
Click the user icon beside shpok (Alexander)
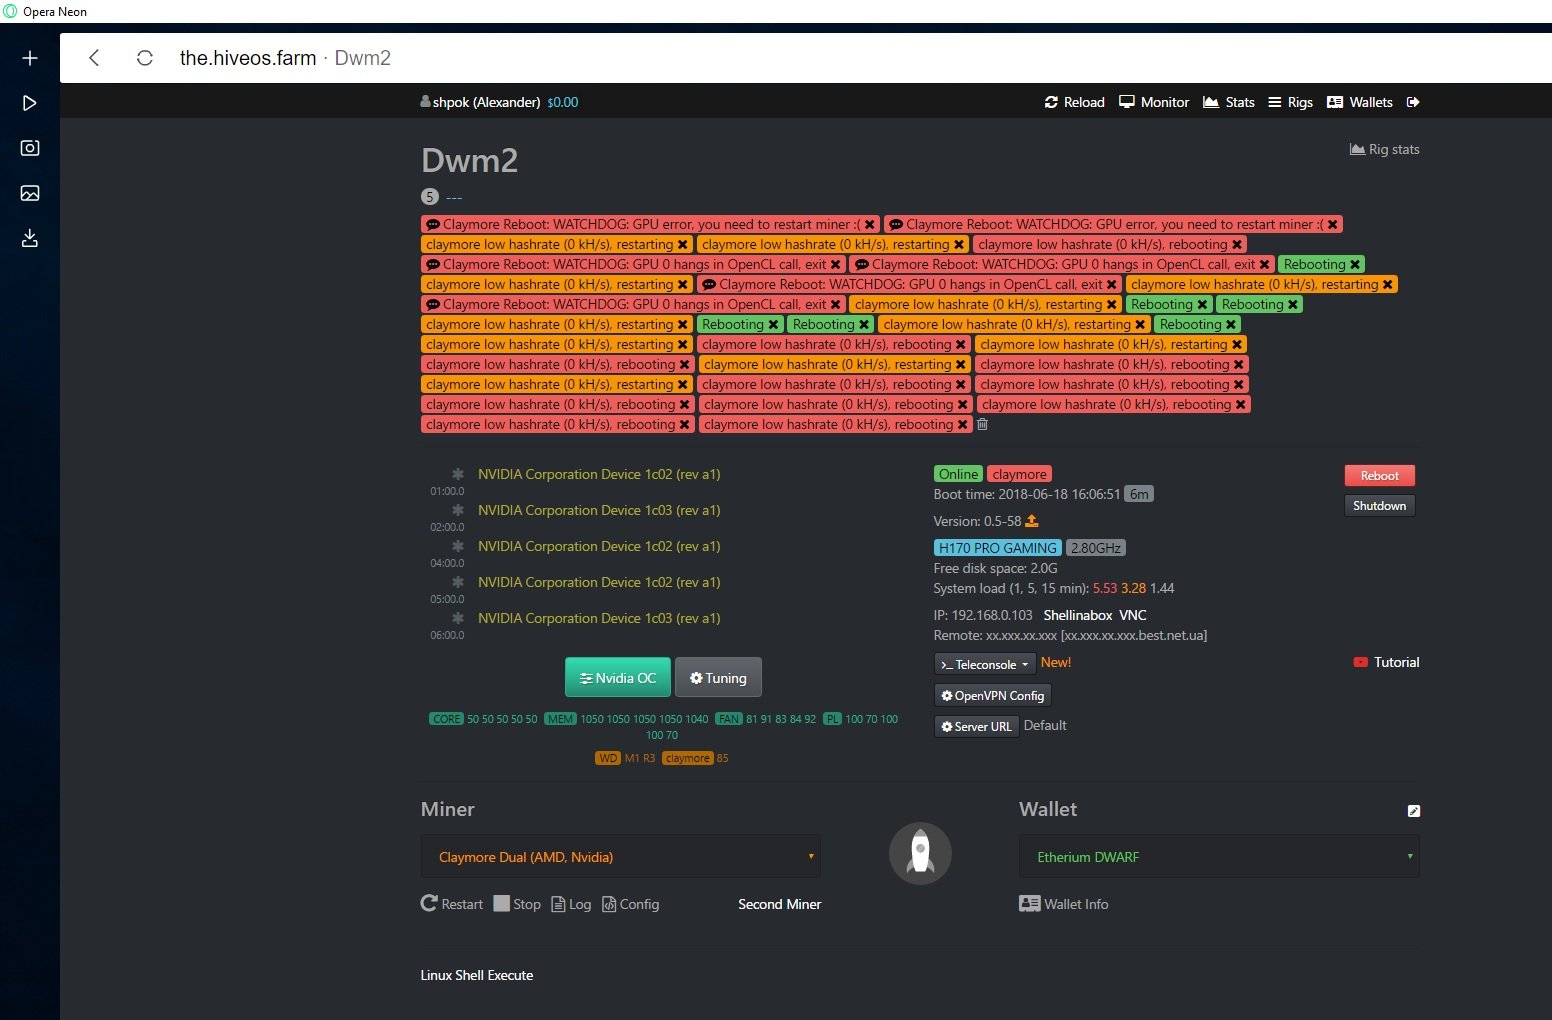coord(426,102)
